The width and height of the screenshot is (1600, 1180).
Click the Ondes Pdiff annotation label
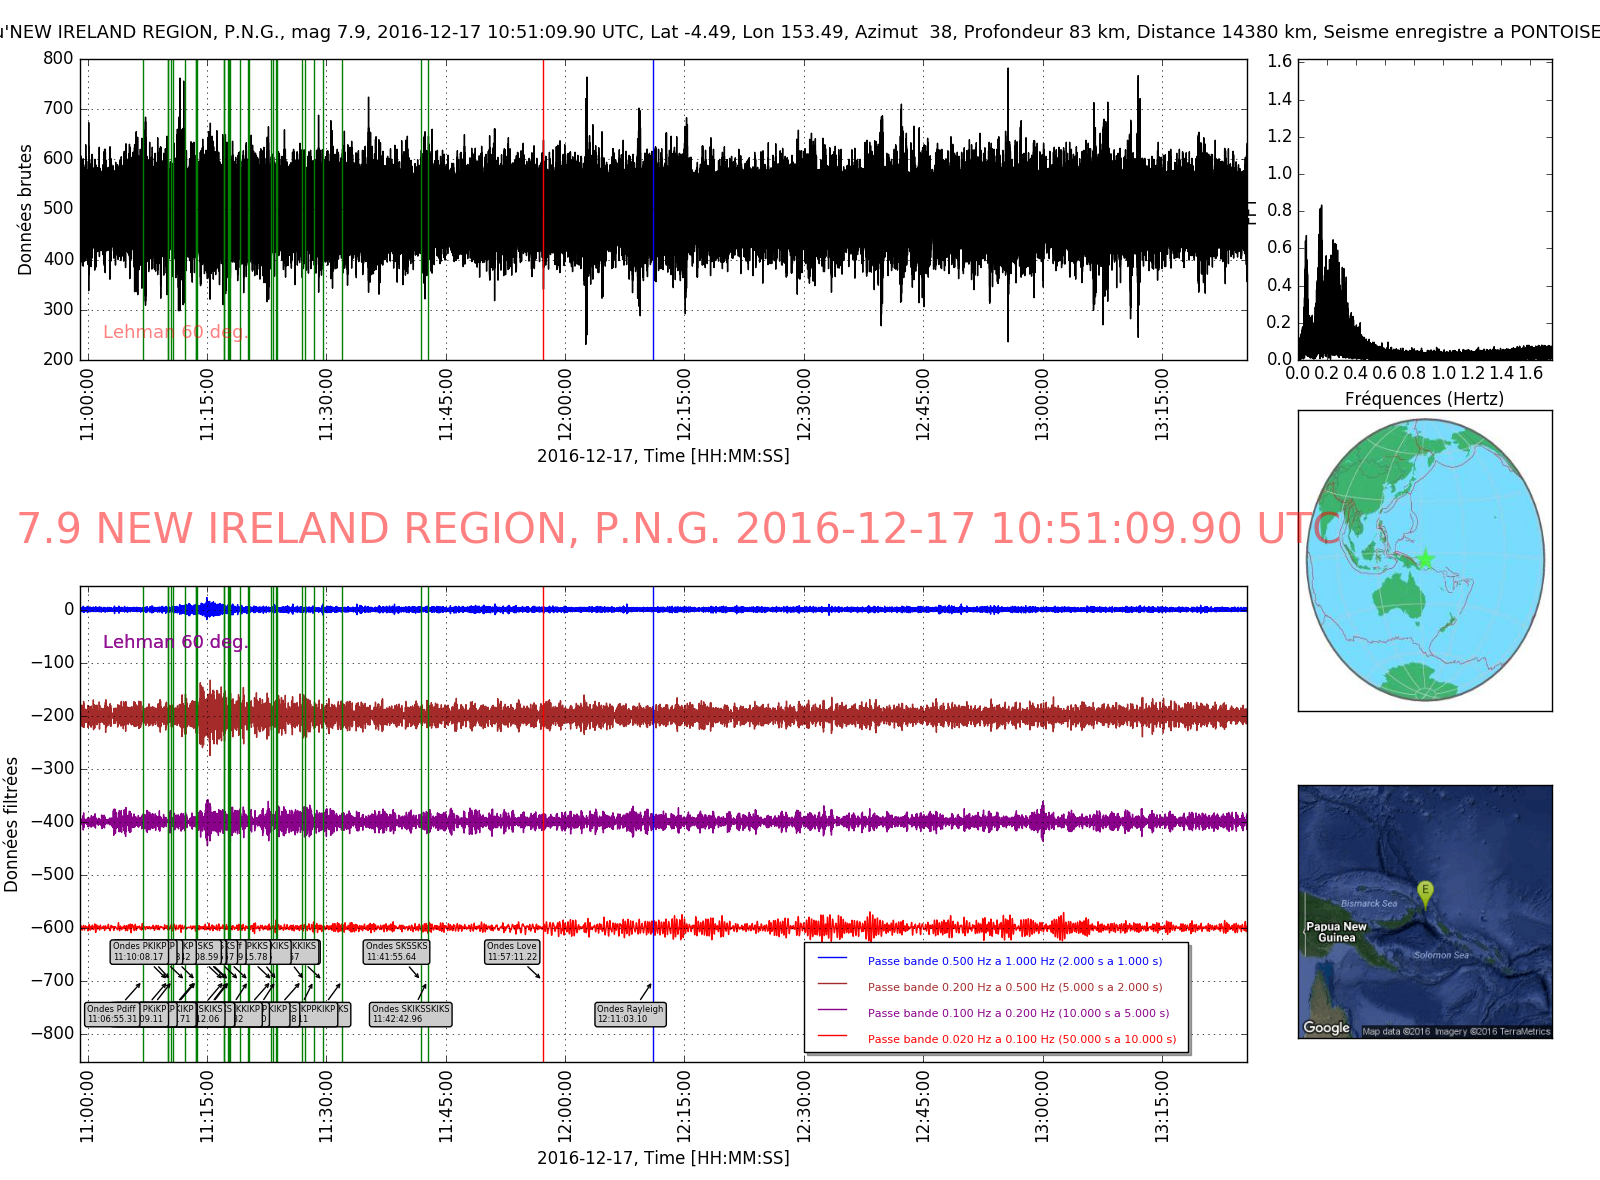click(111, 1014)
